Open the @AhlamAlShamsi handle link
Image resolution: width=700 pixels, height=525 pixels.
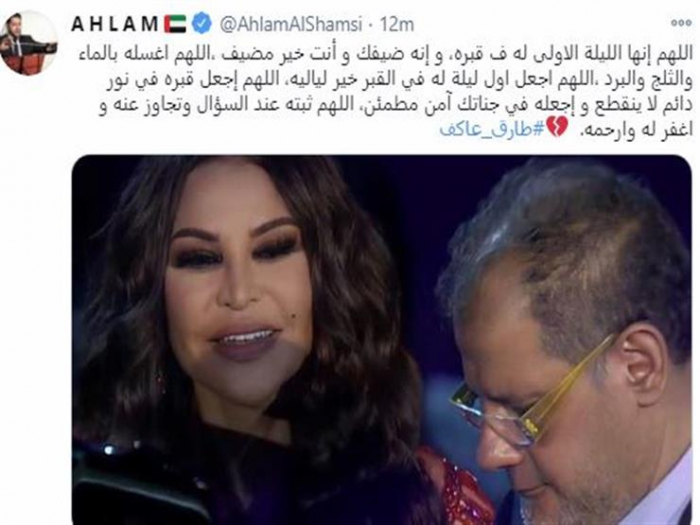coord(292,25)
